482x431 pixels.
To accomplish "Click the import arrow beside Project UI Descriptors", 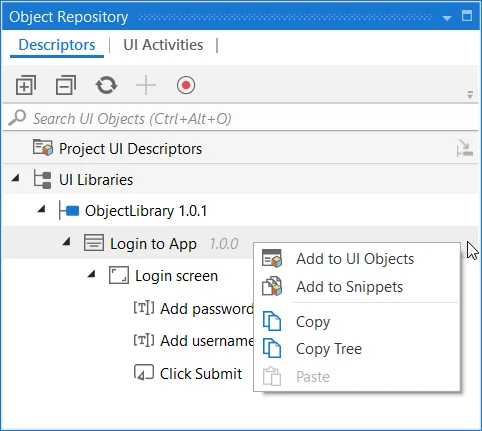I will tap(465, 148).
